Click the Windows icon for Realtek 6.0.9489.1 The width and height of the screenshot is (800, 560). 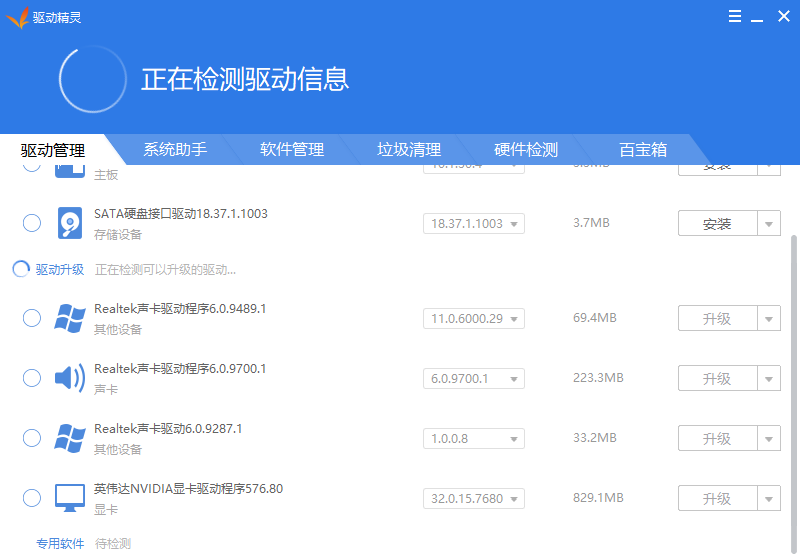tap(70, 318)
